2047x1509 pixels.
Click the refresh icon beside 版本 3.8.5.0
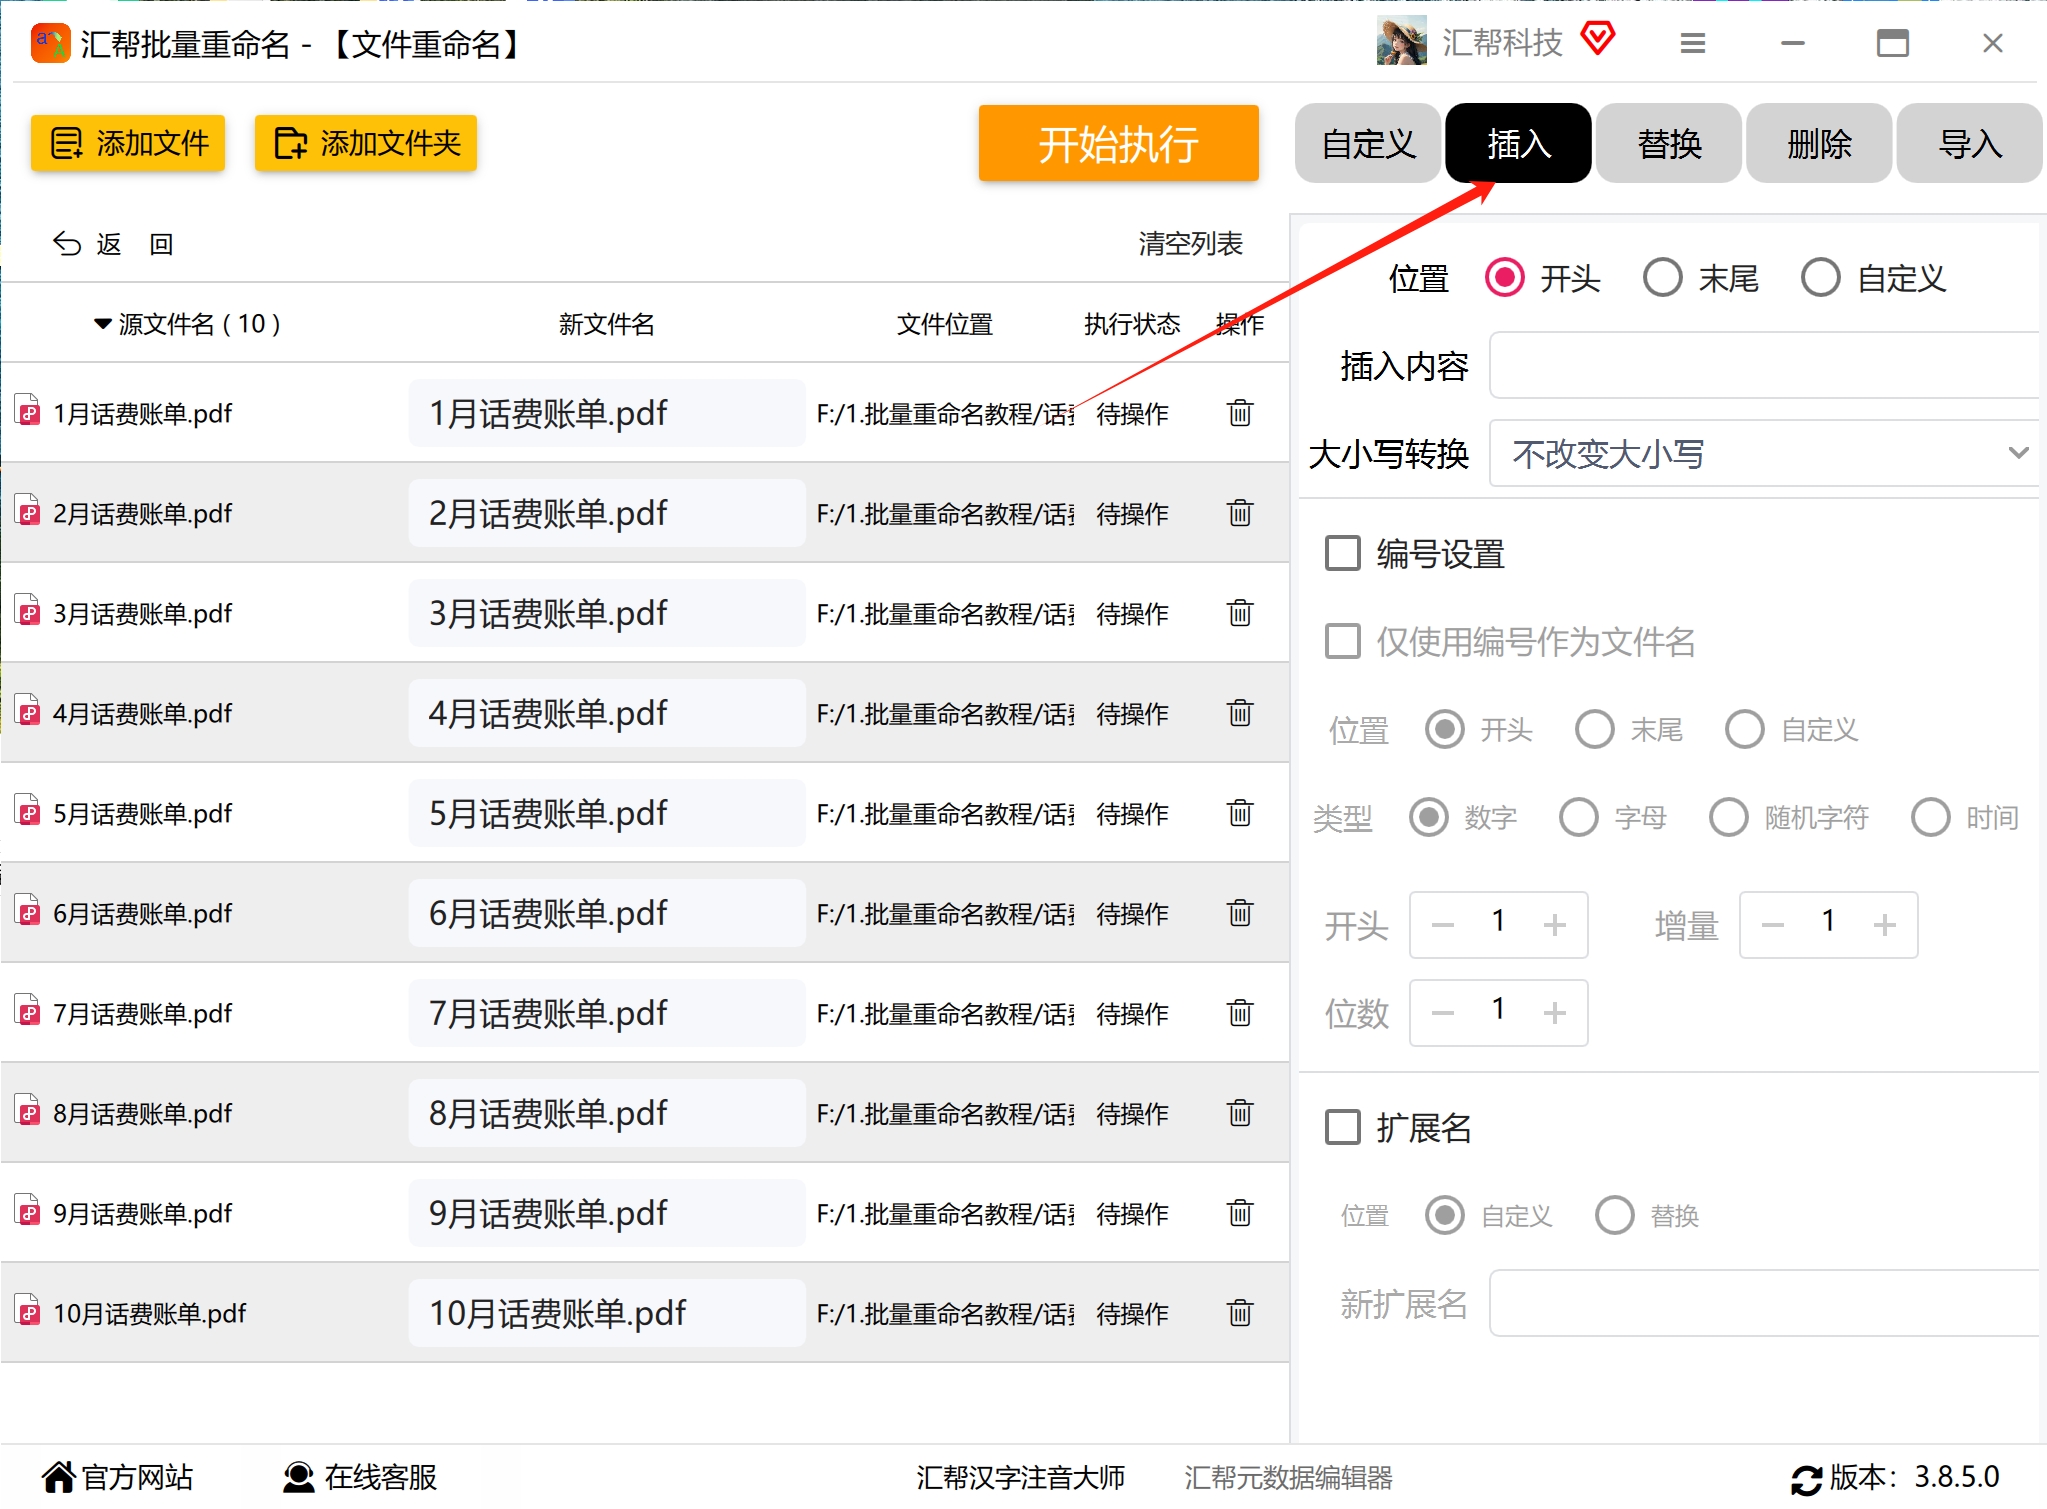pos(1806,1478)
